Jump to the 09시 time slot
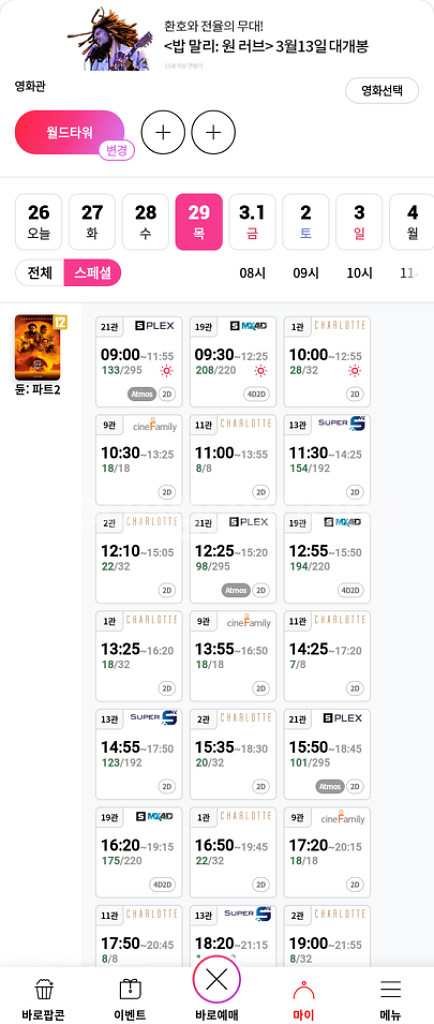The width and height of the screenshot is (434, 1024). click(x=305, y=274)
